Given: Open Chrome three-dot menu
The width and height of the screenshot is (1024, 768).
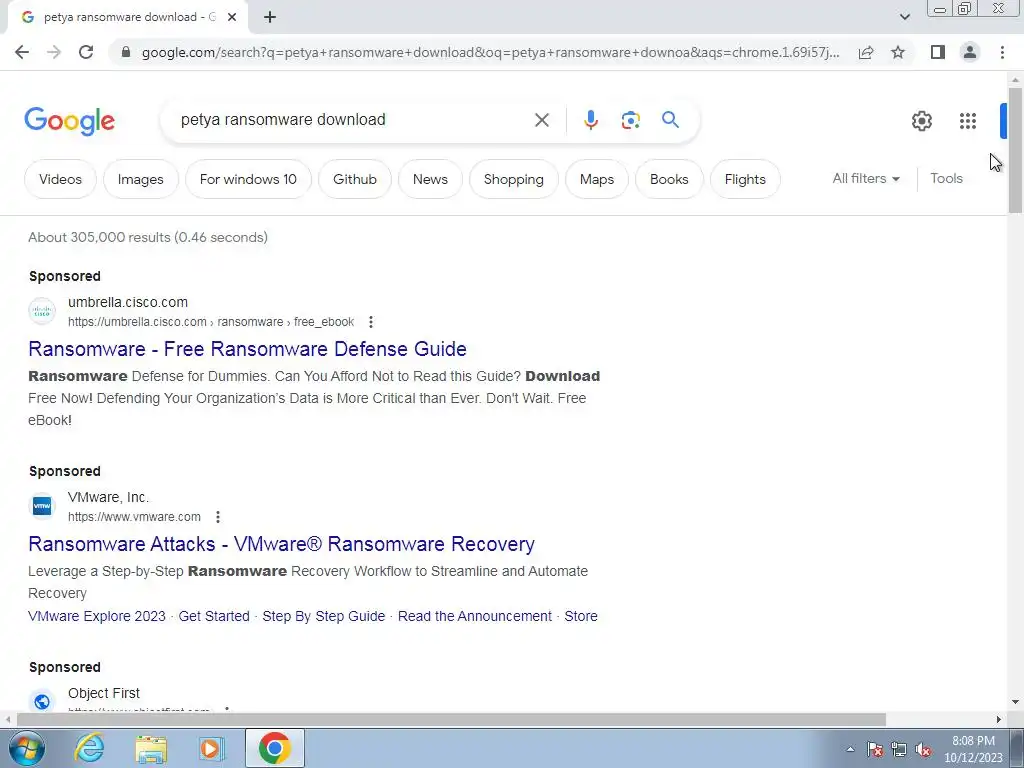Looking at the screenshot, I should coord(1002,52).
